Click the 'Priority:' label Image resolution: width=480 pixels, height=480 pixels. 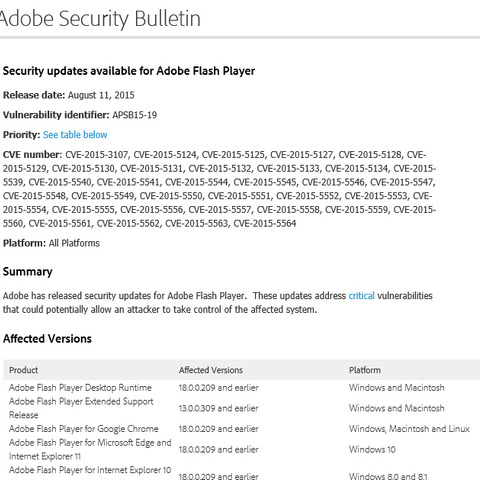click(x=22, y=135)
